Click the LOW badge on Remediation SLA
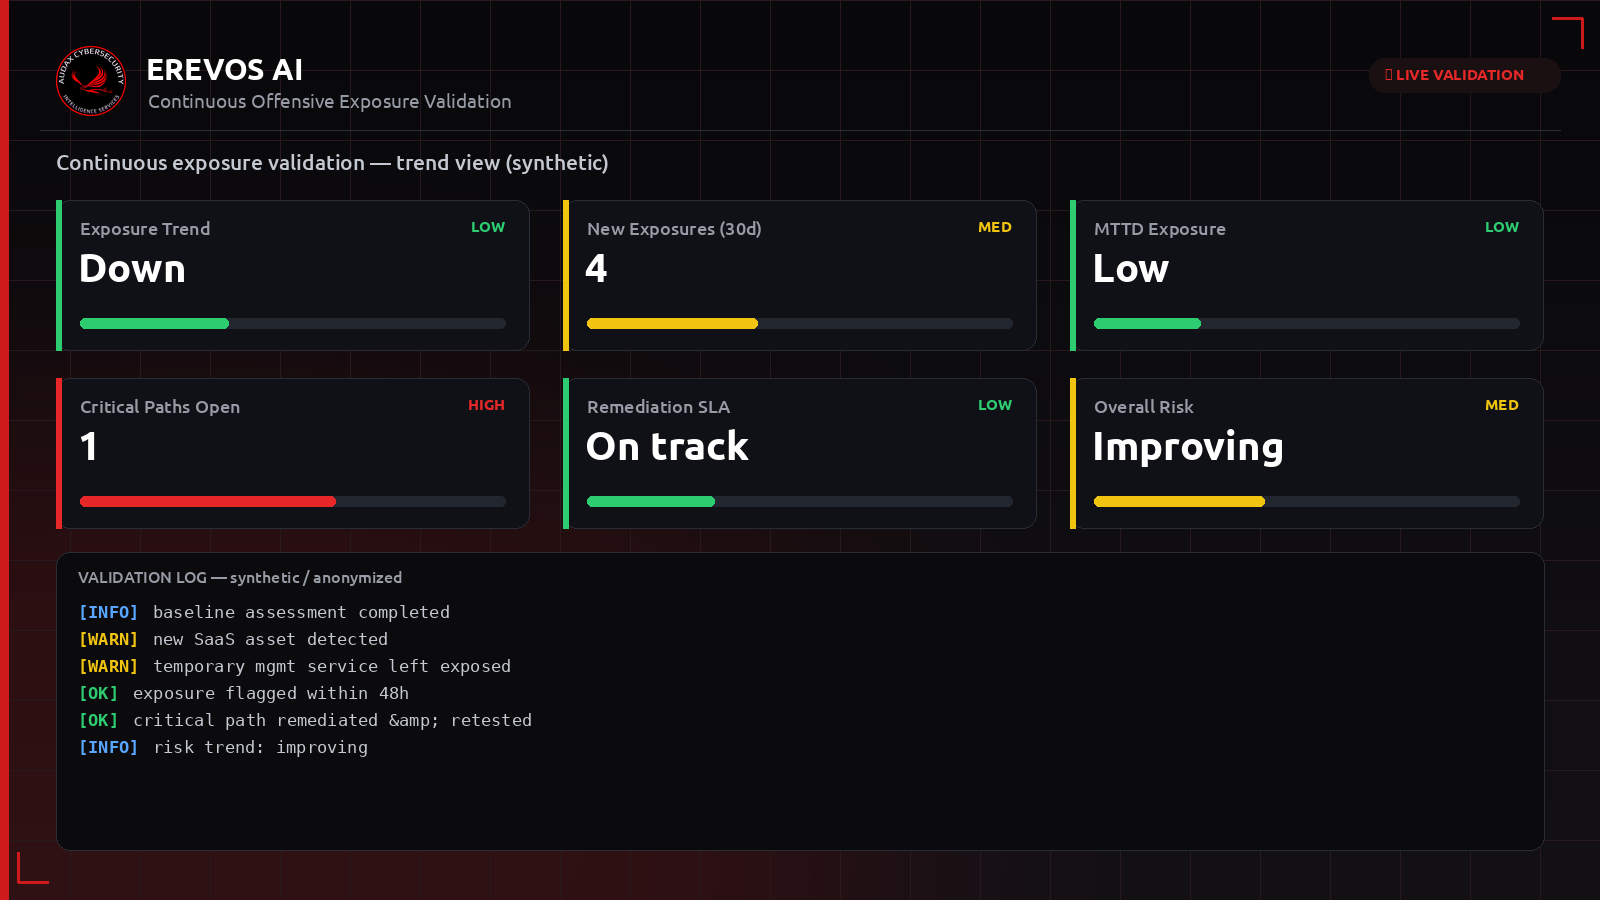This screenshot has height=900, width=1600. pos(995,405)
